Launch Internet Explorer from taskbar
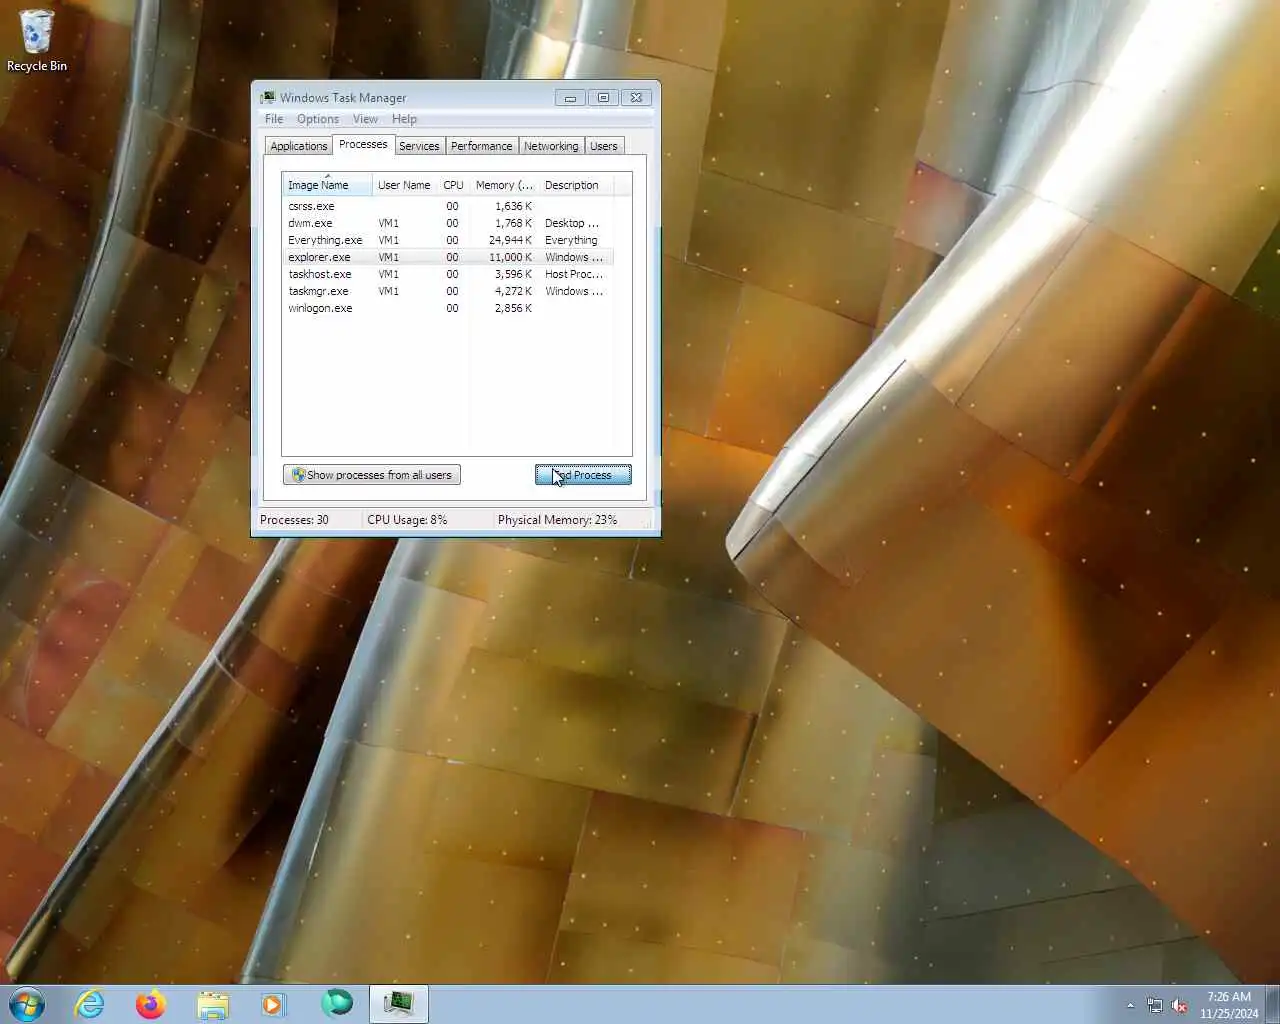 click(x=90, y=1003)
